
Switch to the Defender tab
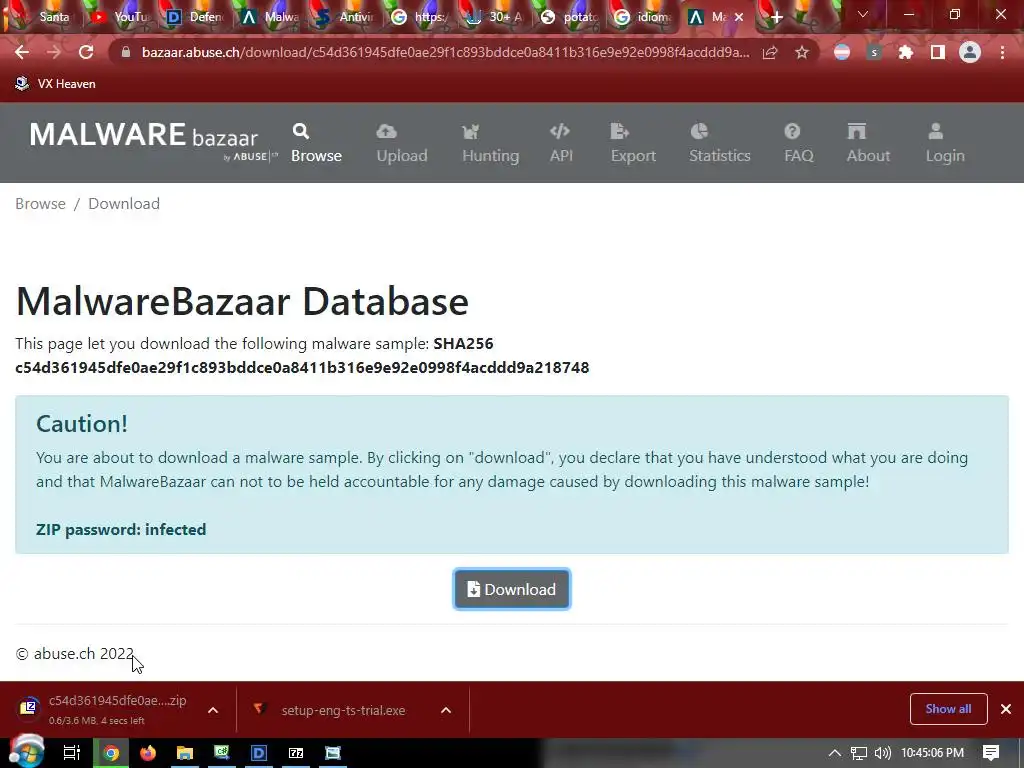tap(196, 17)
